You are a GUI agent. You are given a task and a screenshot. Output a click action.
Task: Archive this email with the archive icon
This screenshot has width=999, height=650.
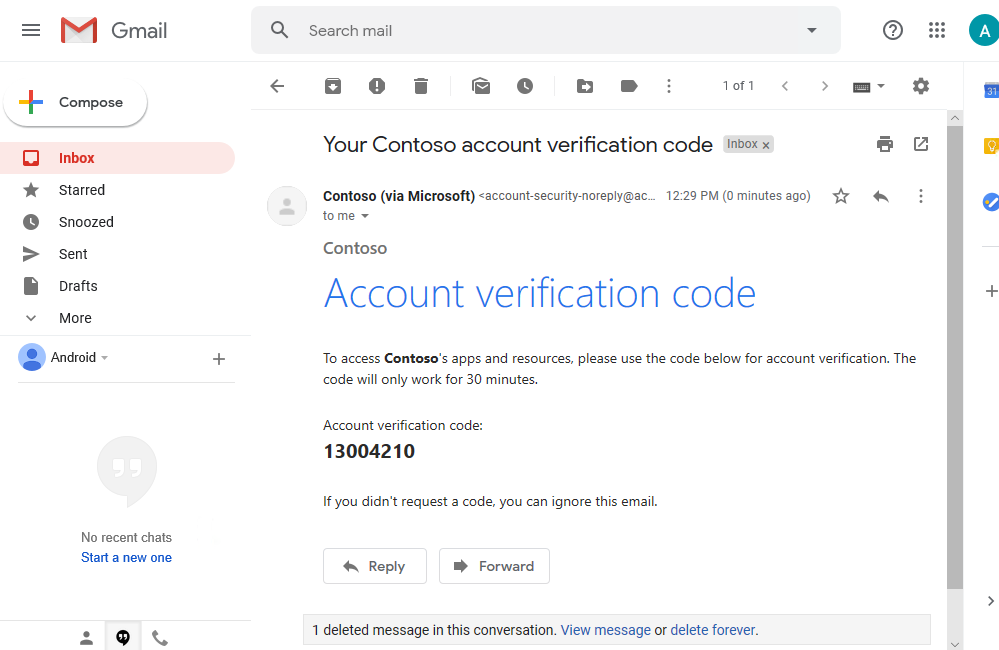pos(333,86)
